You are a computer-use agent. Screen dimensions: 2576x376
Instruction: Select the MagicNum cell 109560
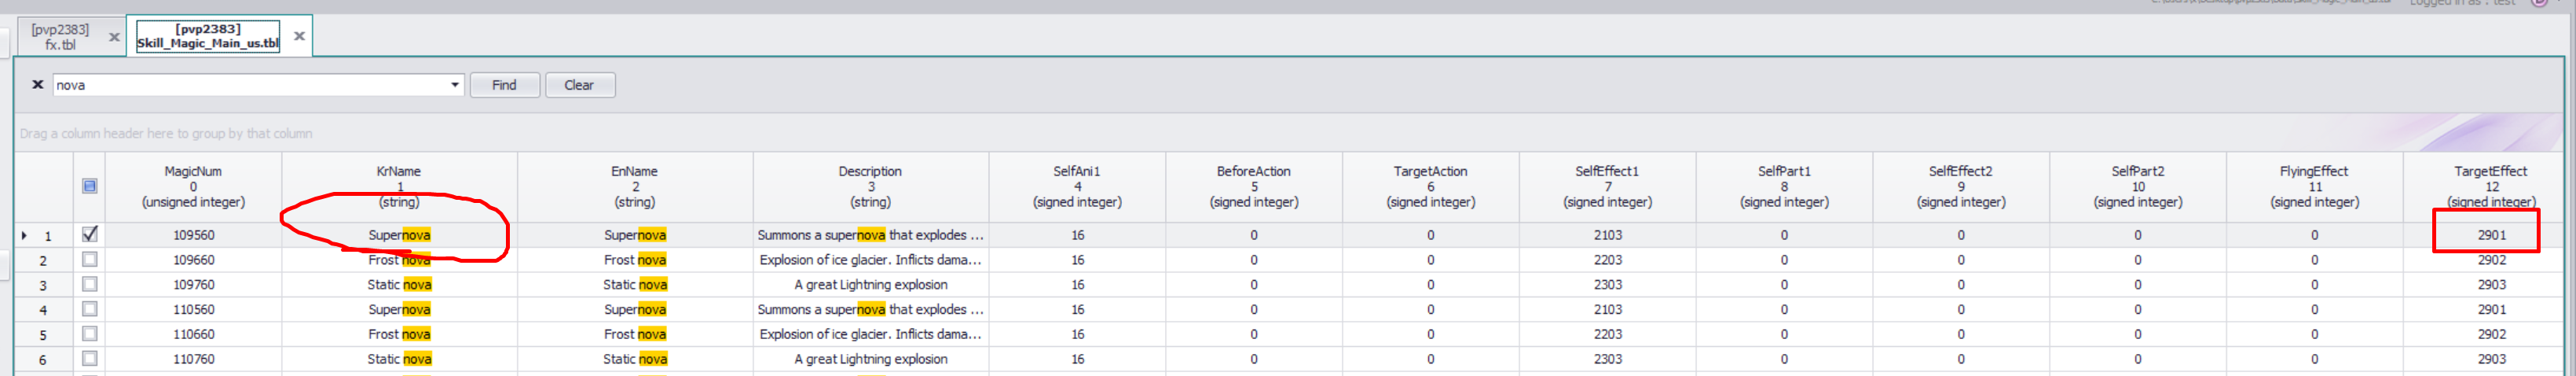coord(193,235)
